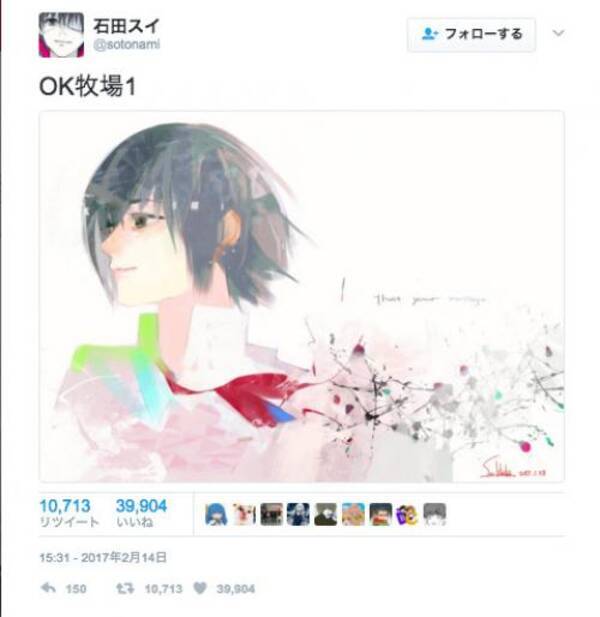This screenshot has width=600, height=617.
Task: Click the purple-and-yellow liker avatar
Action: [408, 514]
